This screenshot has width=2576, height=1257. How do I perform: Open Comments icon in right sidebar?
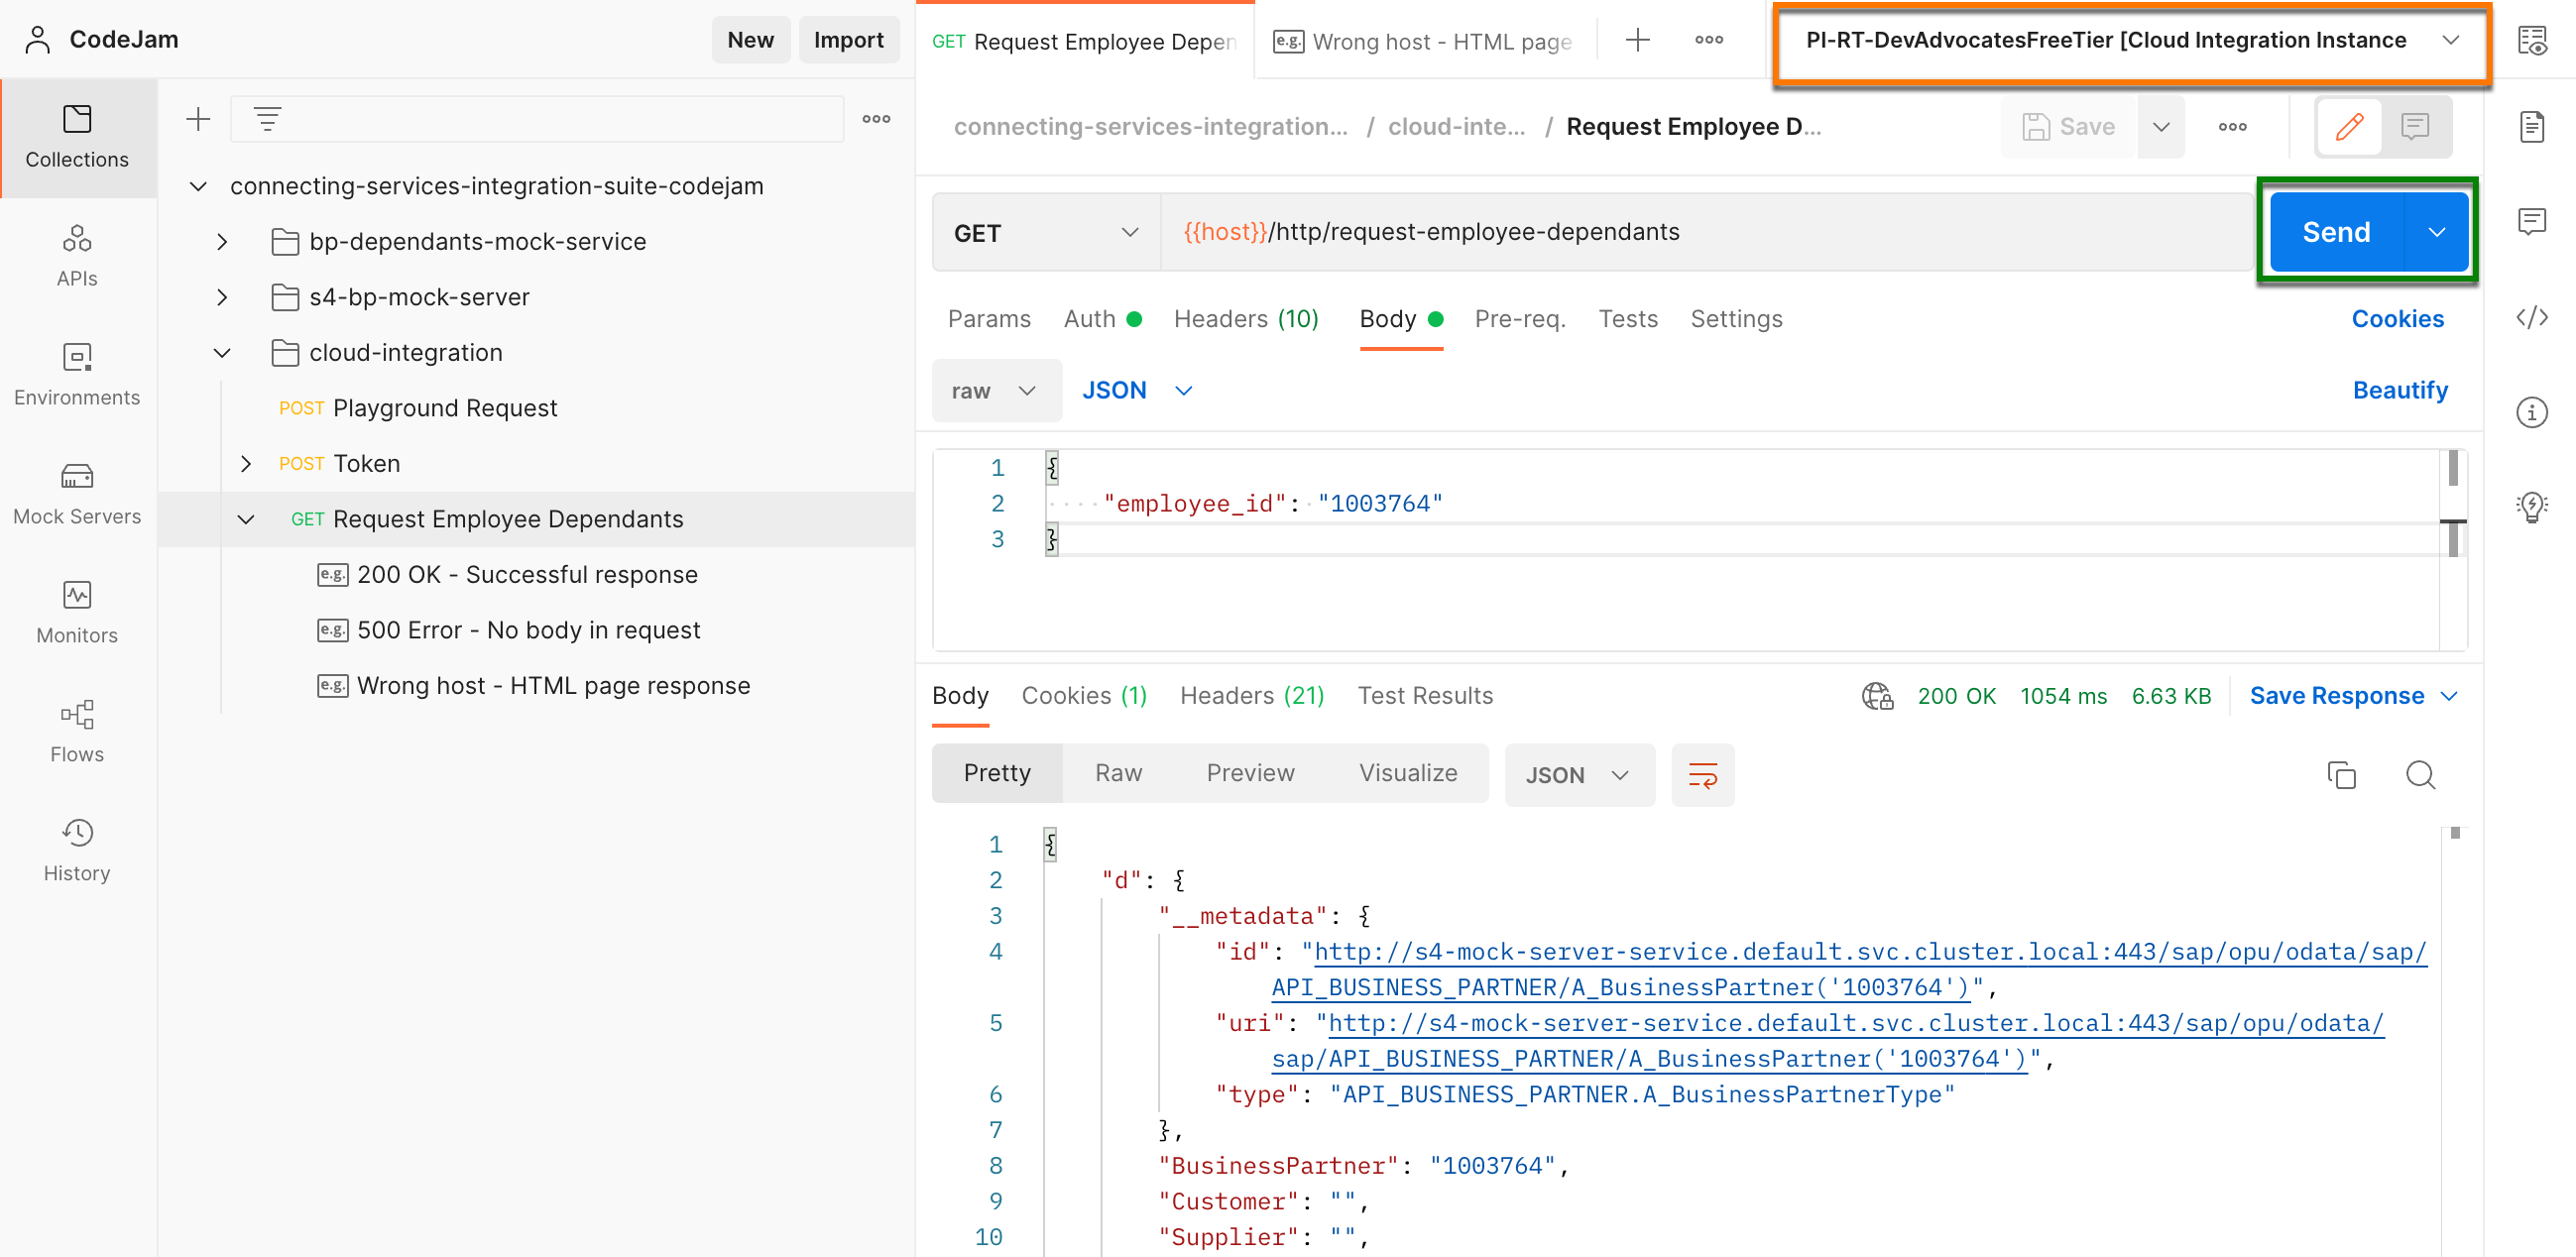click(2532, 221)
